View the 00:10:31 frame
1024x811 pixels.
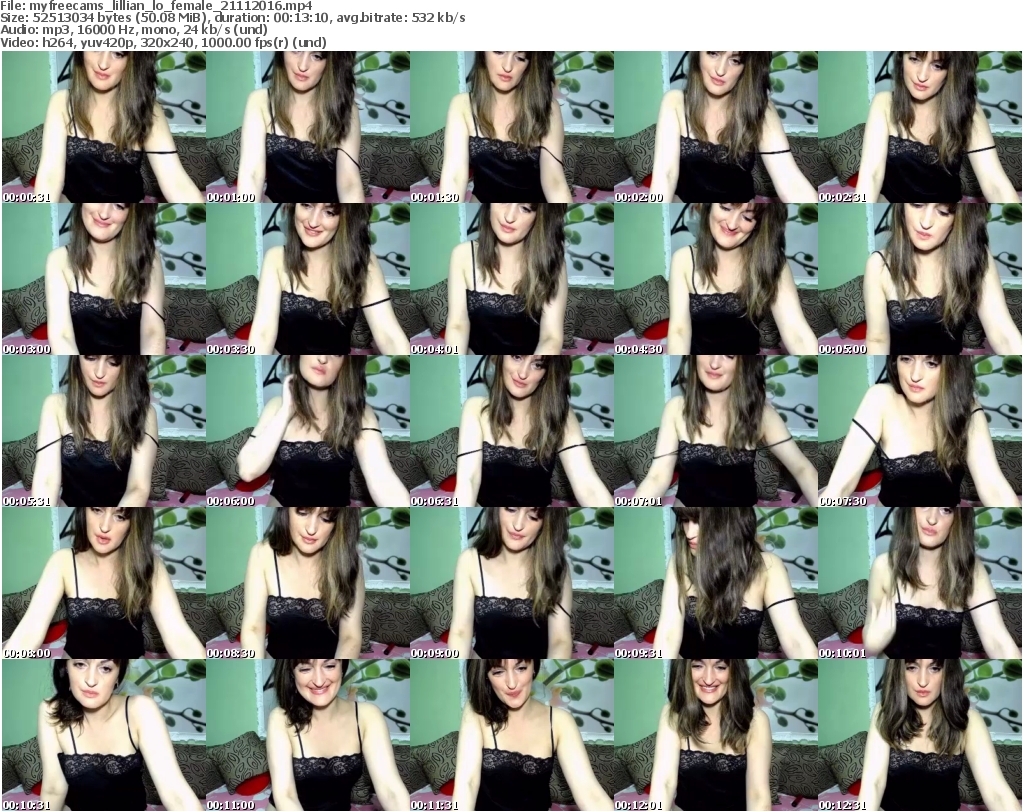(104, 735)
